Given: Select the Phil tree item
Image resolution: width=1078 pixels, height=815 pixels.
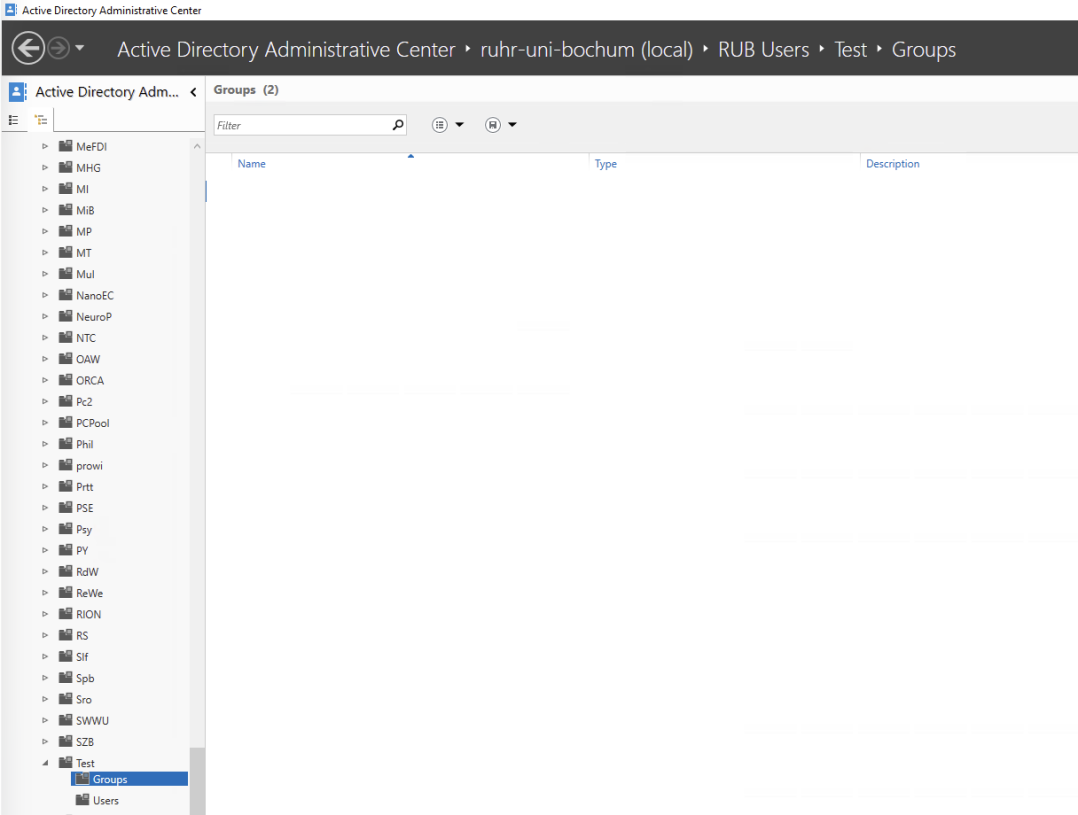Looking at the screenshot, I should point(85,444).
